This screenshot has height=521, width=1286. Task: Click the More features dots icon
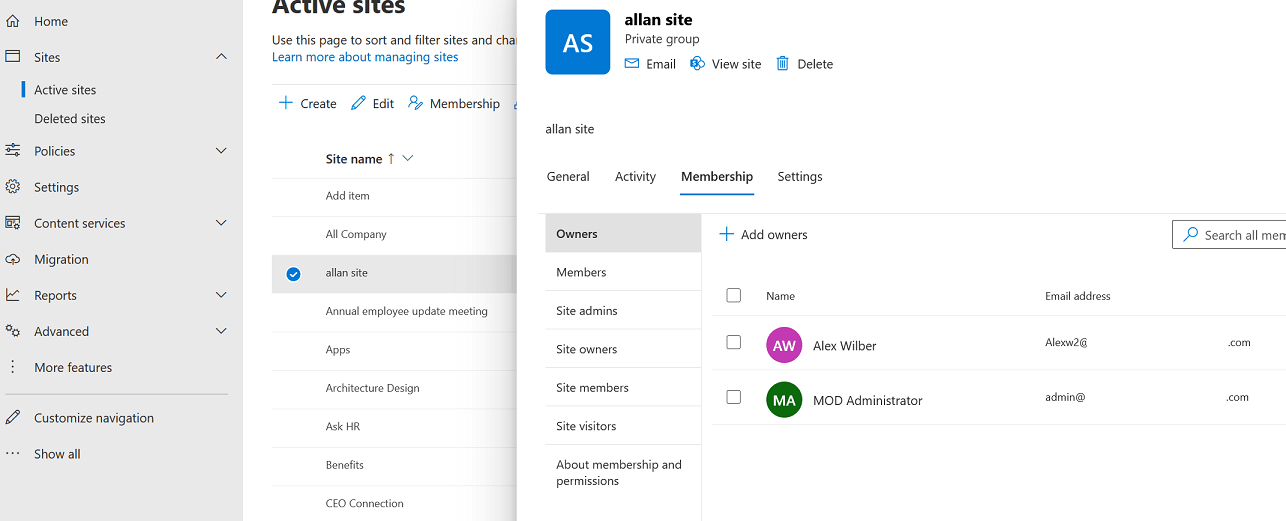pyautogui.click(x=13, y=367)
